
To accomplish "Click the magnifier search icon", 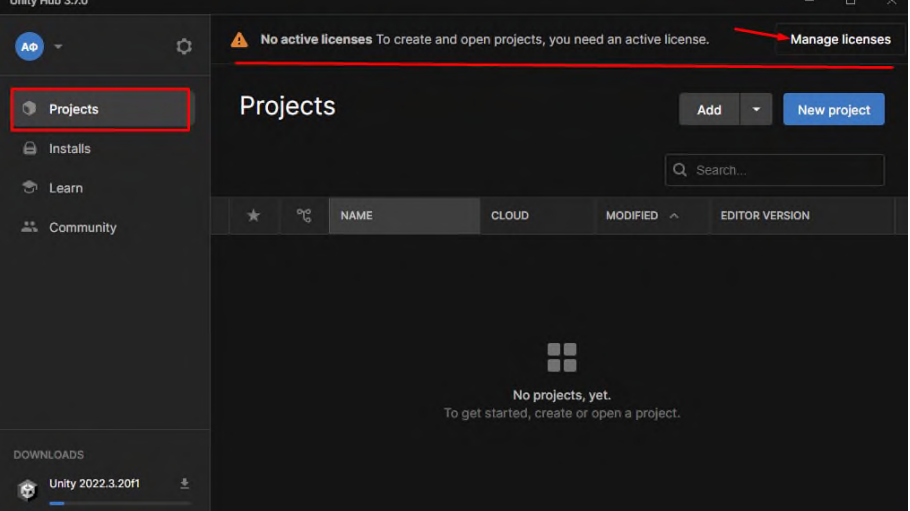I will [680, 170].
